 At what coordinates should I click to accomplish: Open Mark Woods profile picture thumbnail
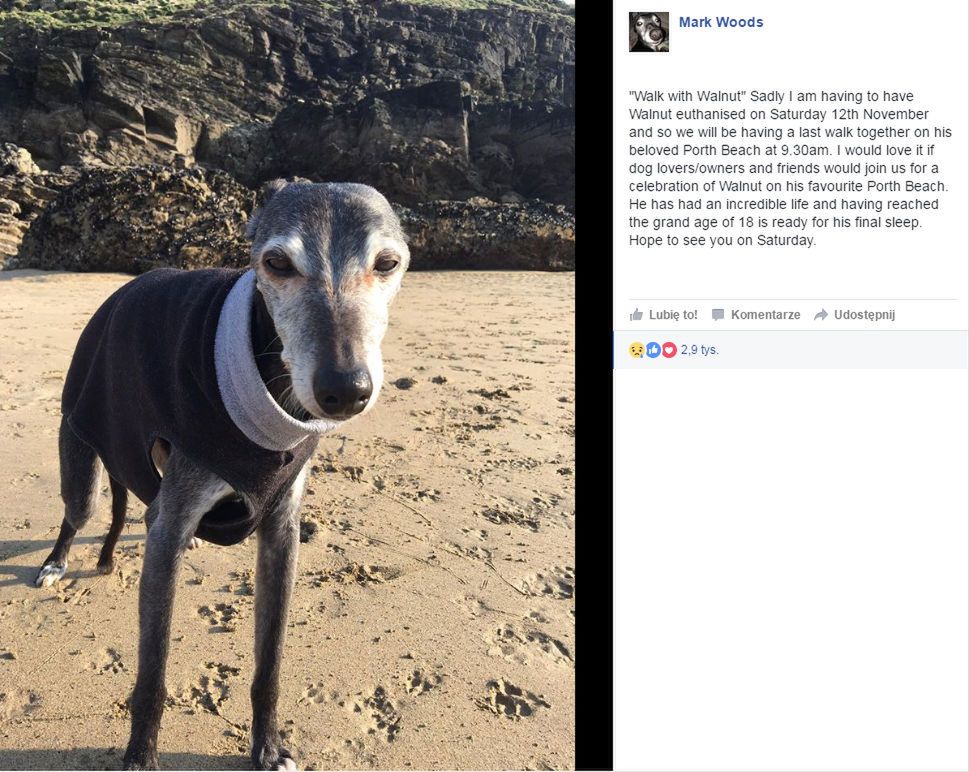649,32
